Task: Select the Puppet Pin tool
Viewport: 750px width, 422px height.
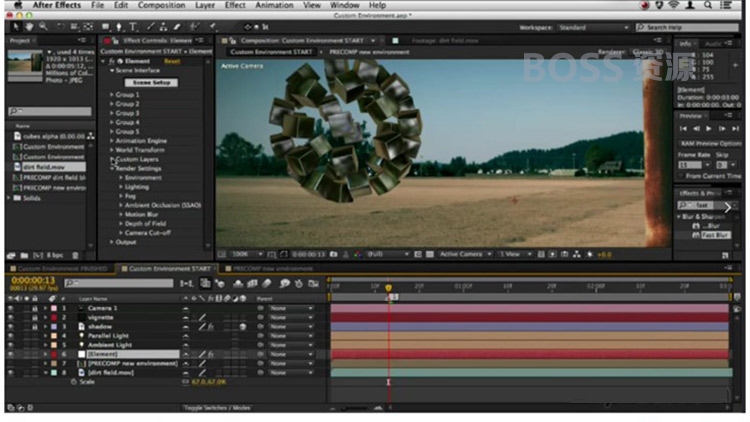Action: [213, 27]
